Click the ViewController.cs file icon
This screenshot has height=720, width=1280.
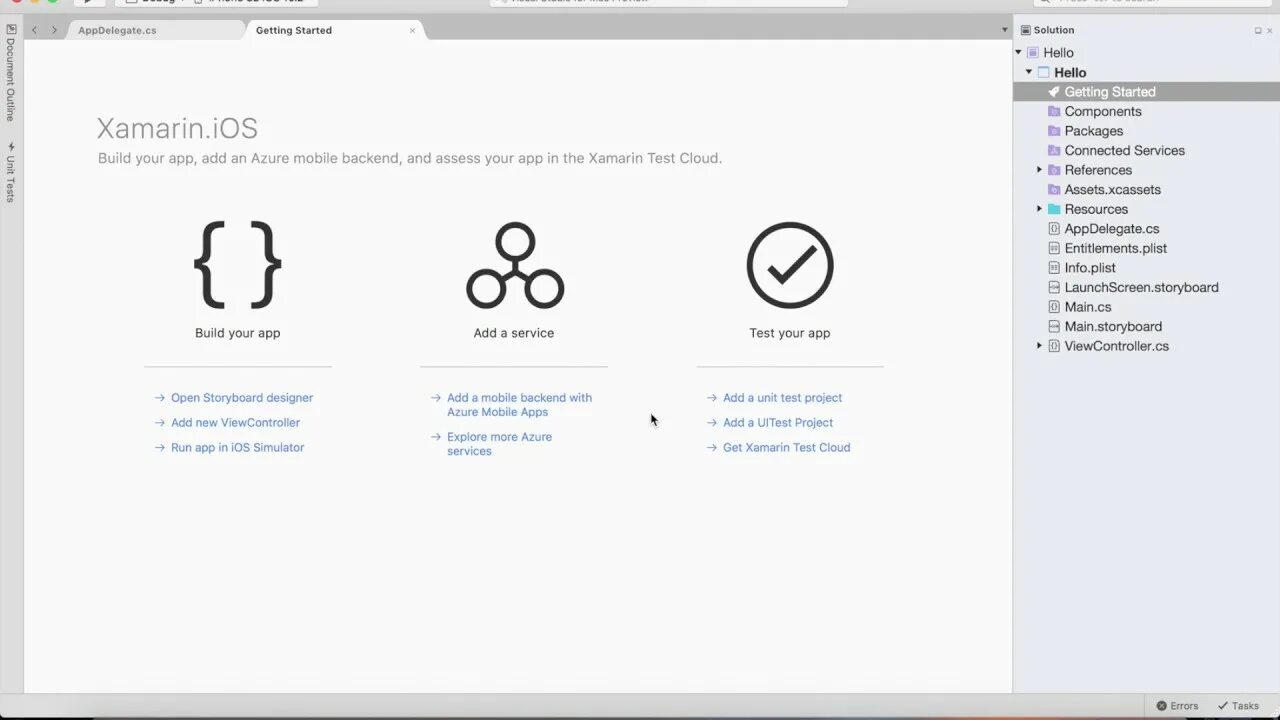pyautogui.click(x=1054, y=346)
